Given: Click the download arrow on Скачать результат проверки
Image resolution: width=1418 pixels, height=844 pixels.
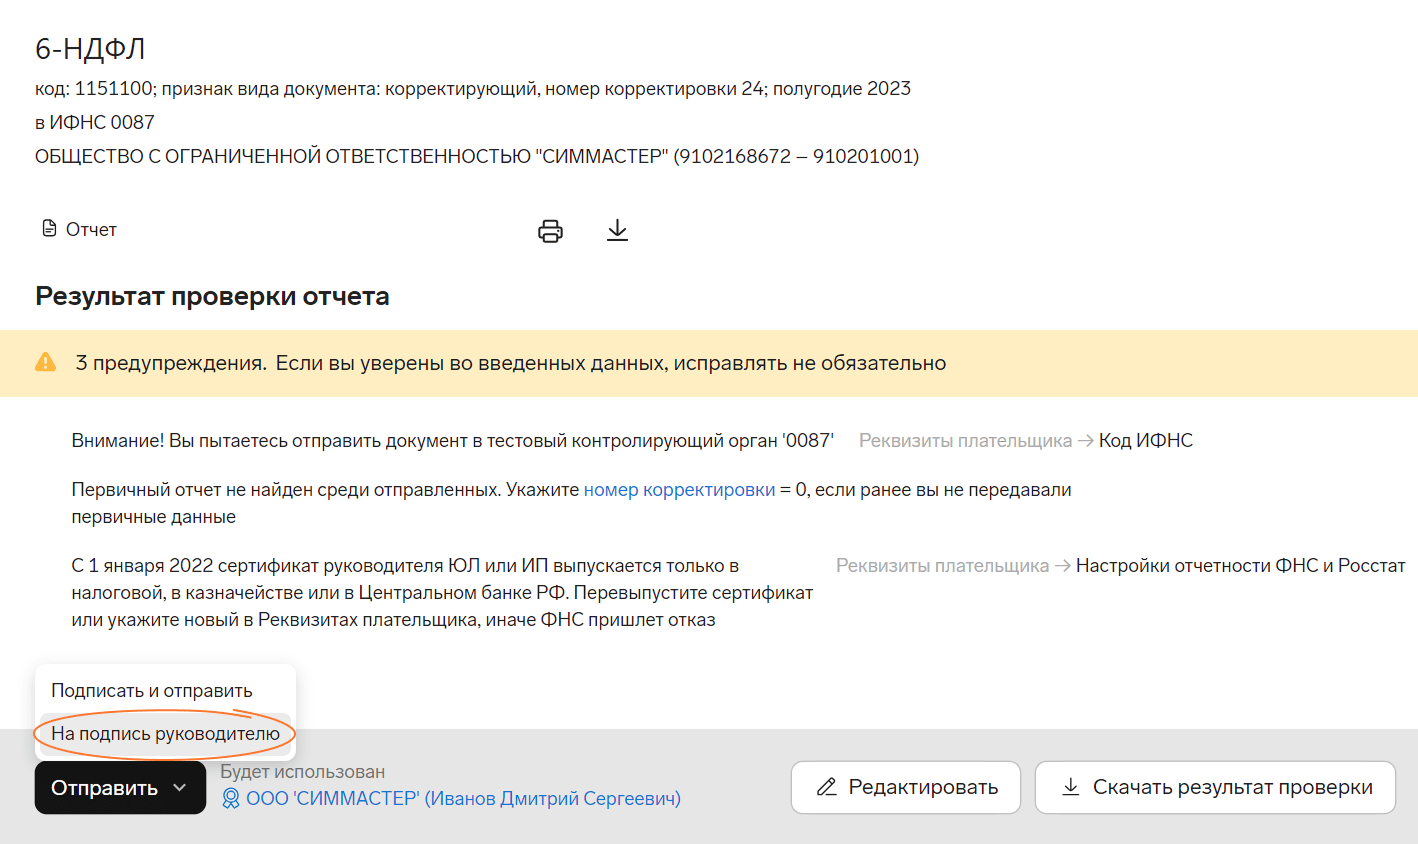Looking at the screenshot, I should 1070,787.
